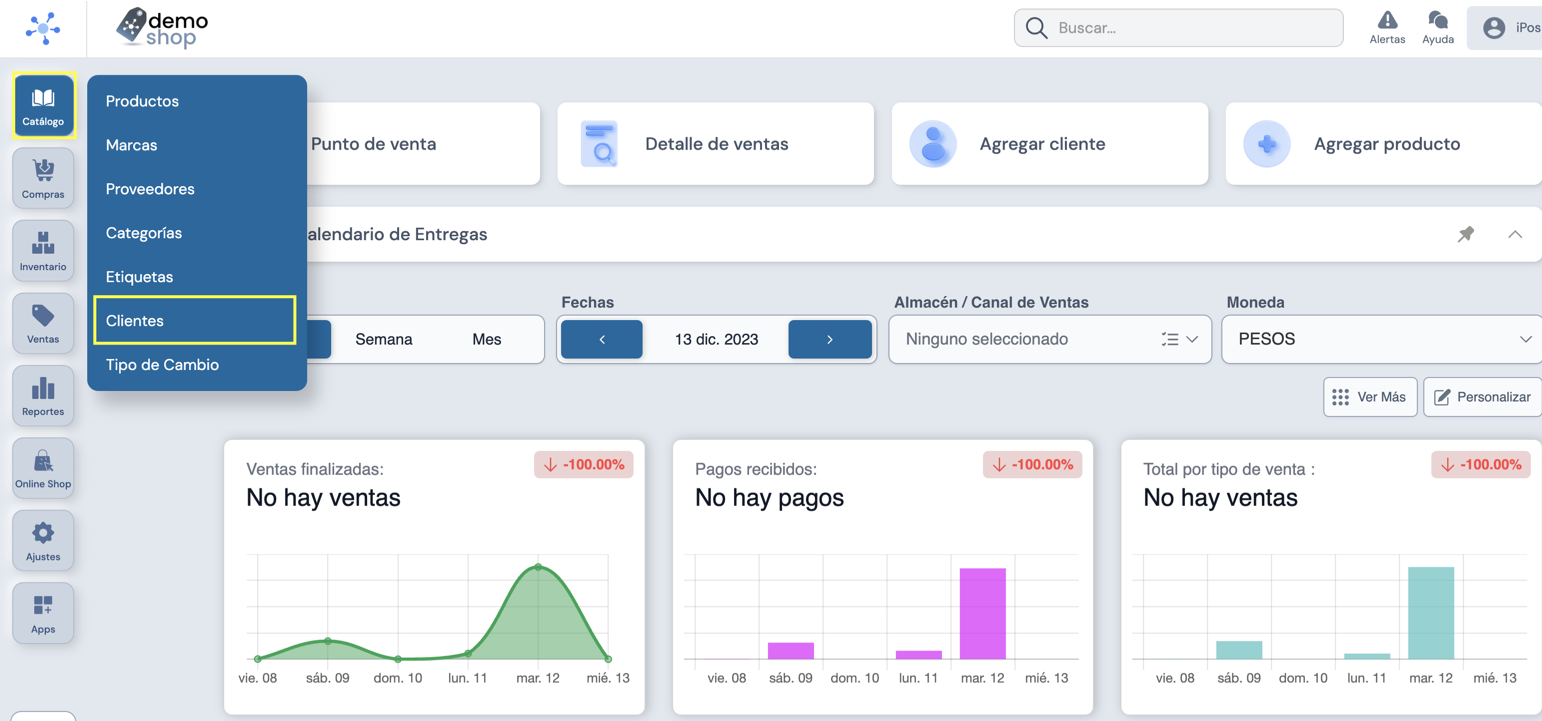Select Tipo de Cambio menu item
1542x721 pixels.
click(196, 365)
